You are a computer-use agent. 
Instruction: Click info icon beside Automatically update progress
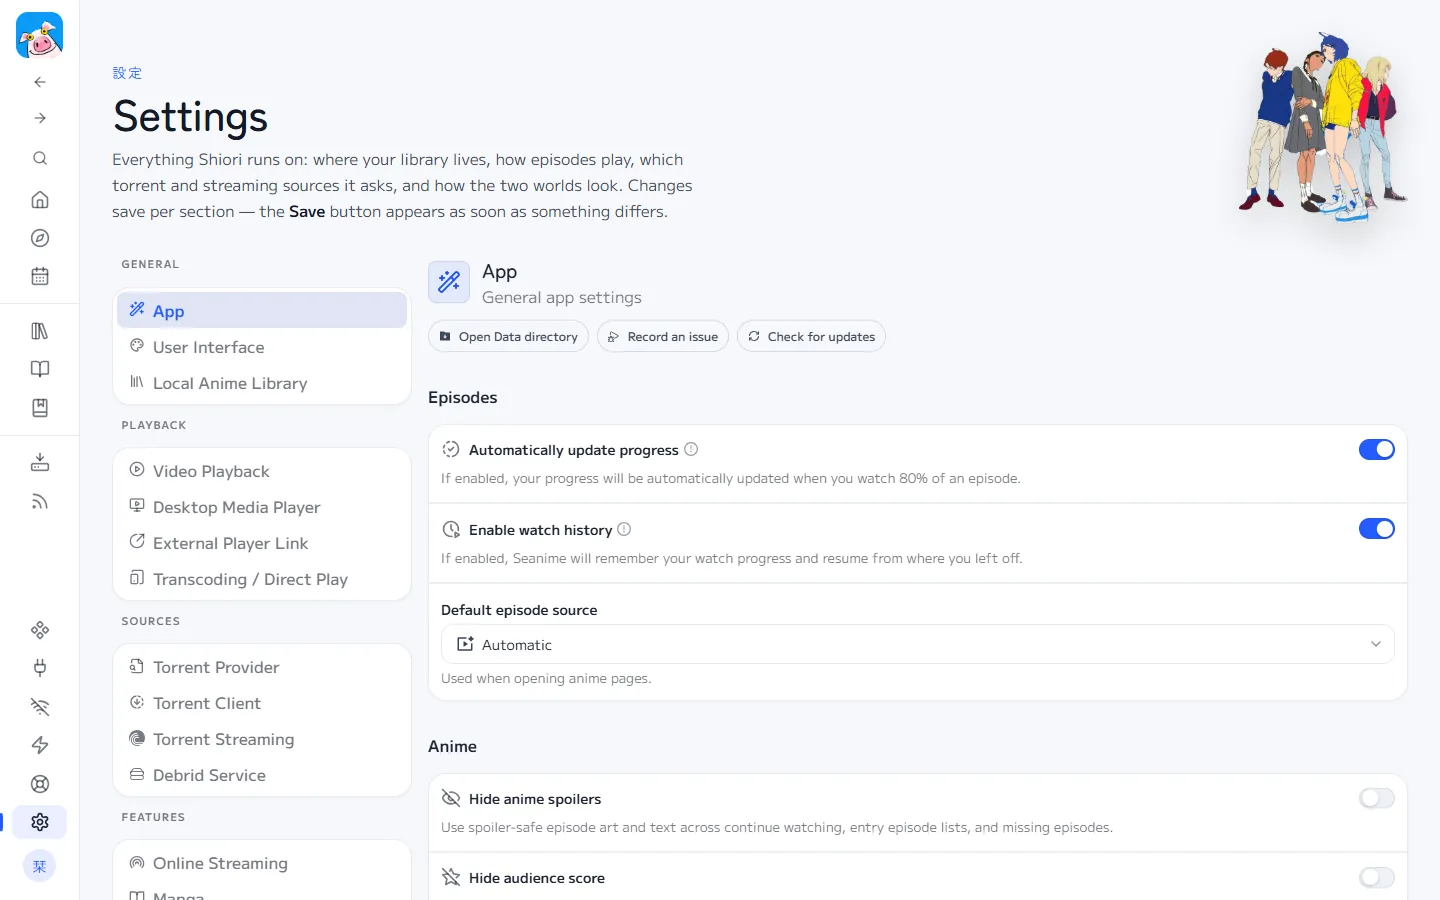coord(691,450)
